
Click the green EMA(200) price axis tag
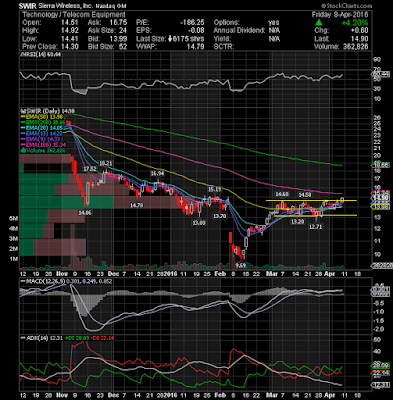[x=380, y=165]
